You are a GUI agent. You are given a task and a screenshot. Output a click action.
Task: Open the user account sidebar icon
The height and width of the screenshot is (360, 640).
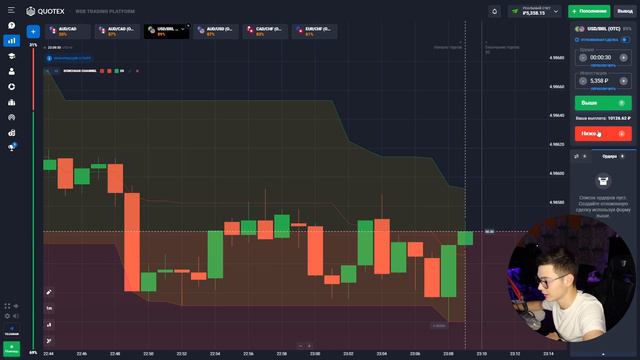point(11,71)
